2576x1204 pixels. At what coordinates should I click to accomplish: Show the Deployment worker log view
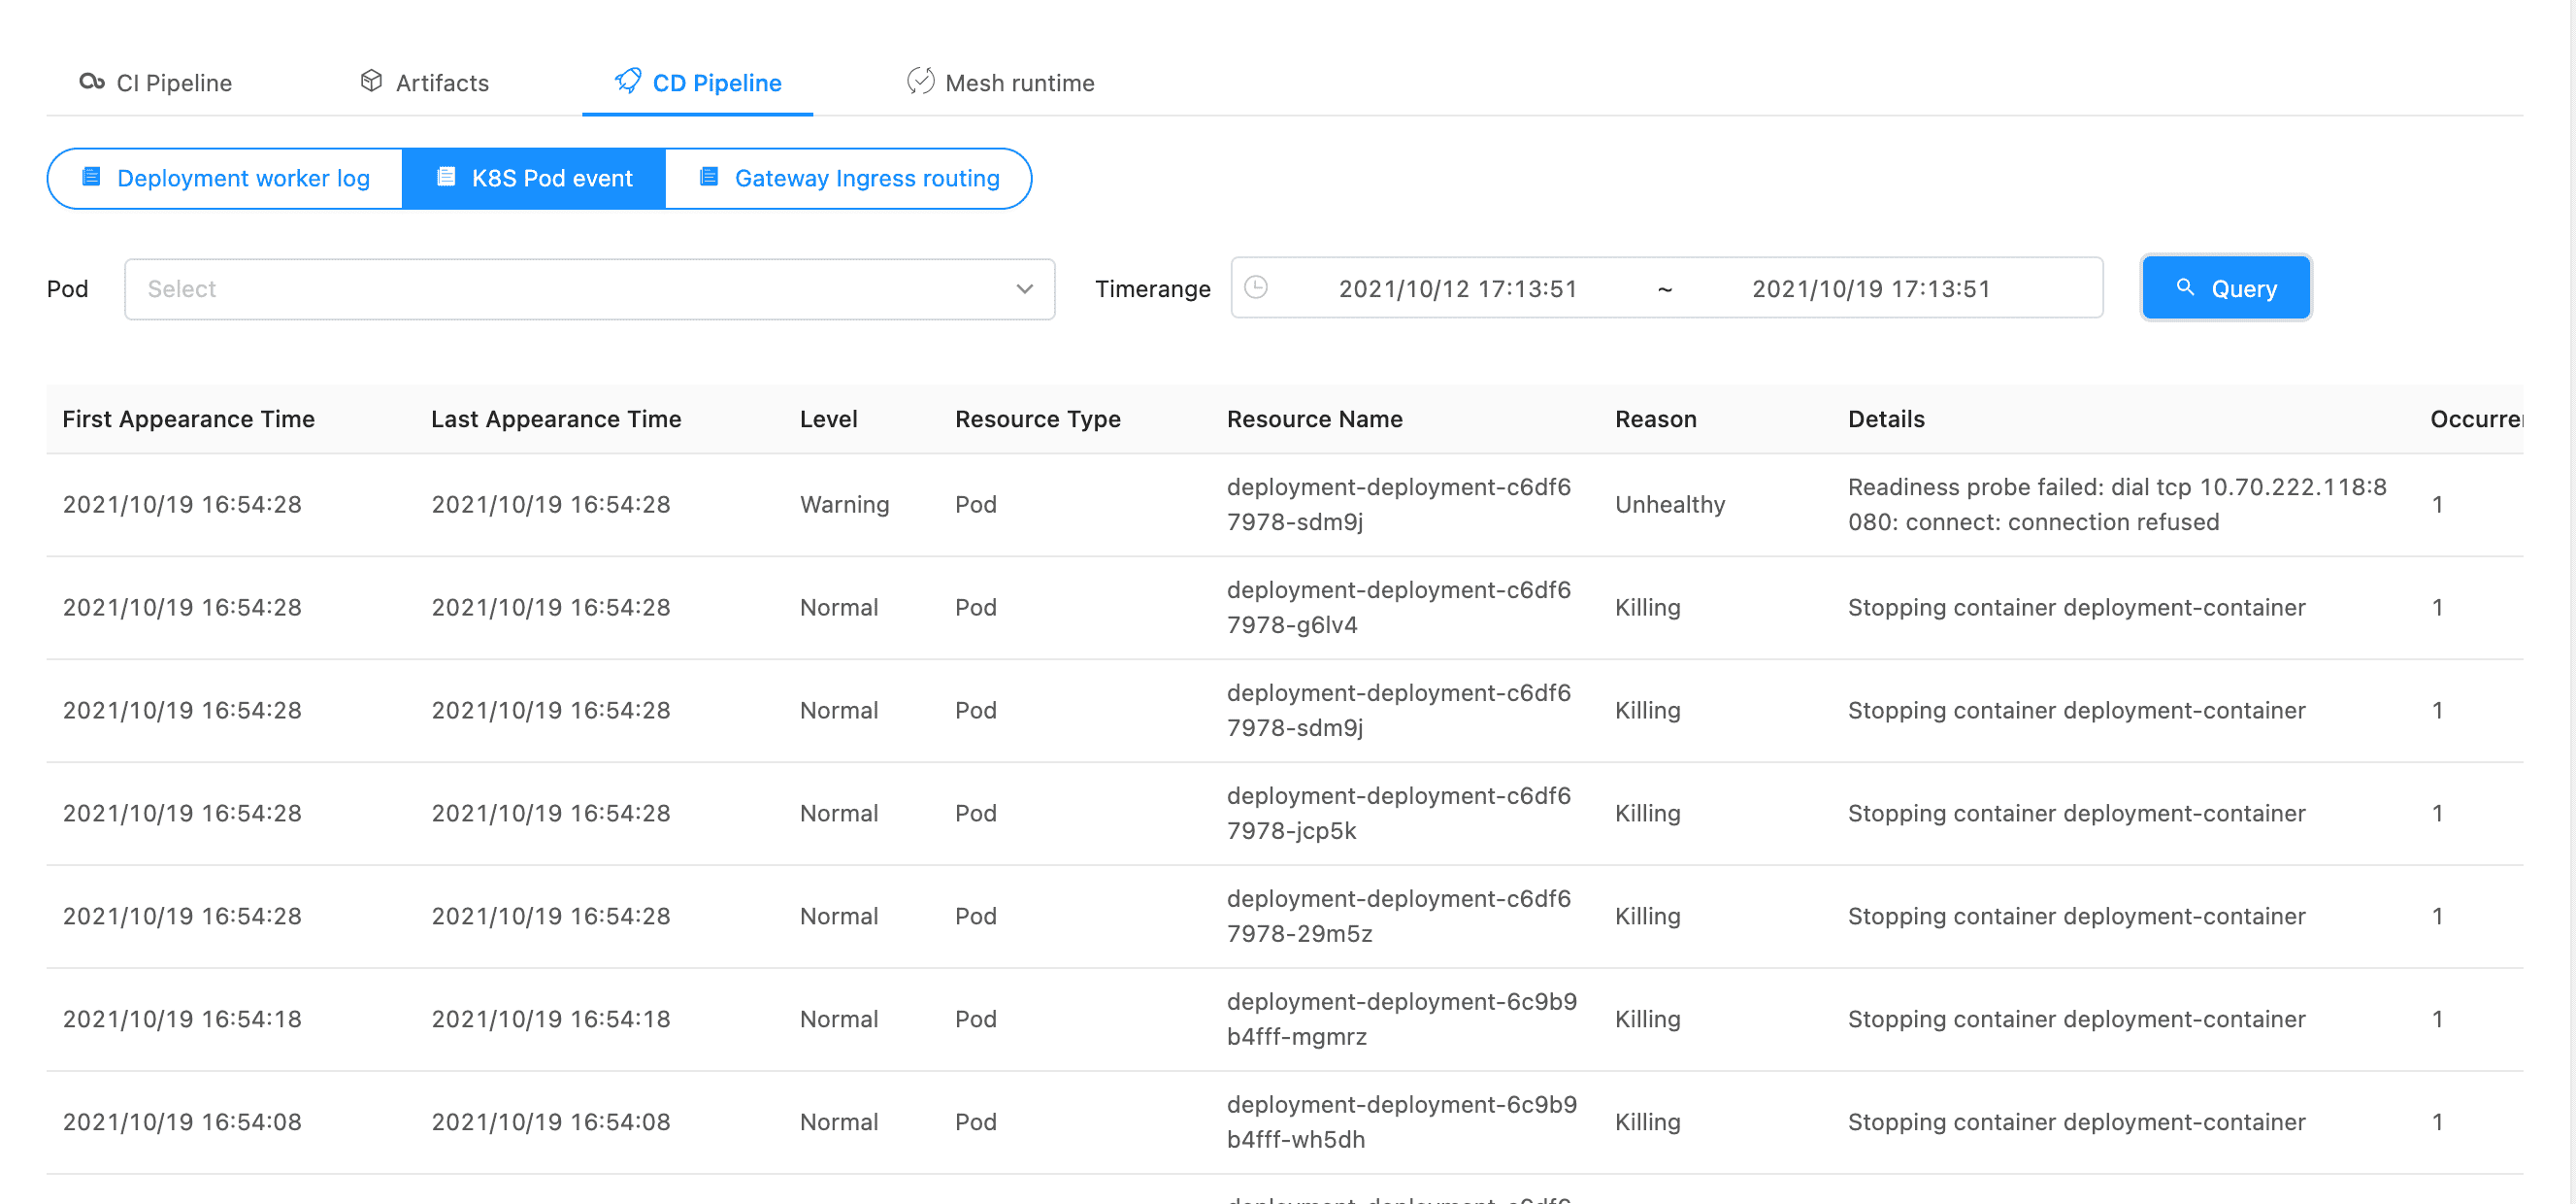click(225, 179)
